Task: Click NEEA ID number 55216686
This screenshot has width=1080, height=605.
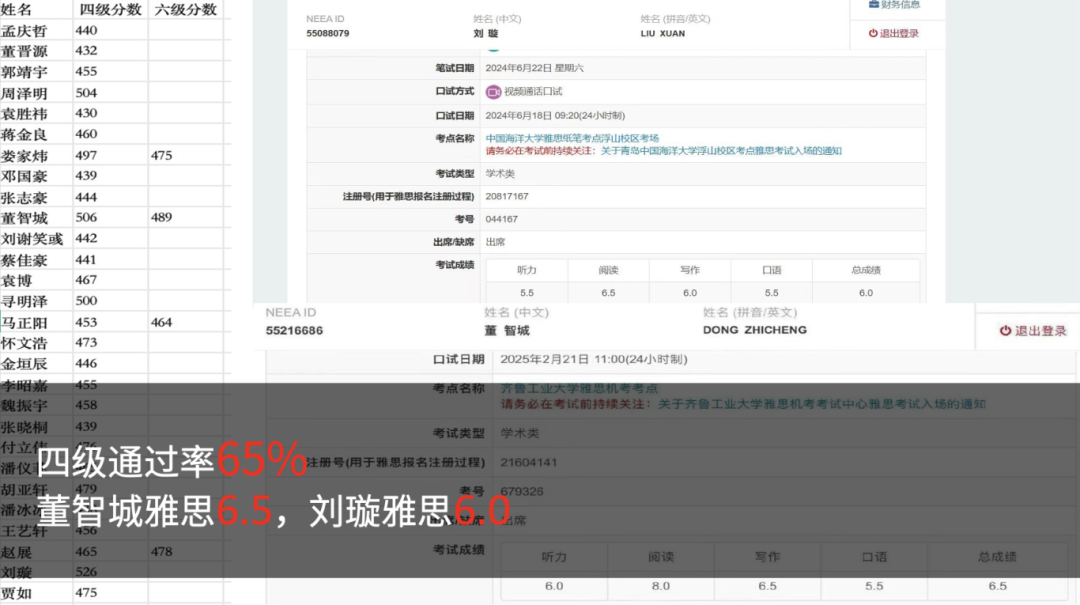Action: [294, 331]
